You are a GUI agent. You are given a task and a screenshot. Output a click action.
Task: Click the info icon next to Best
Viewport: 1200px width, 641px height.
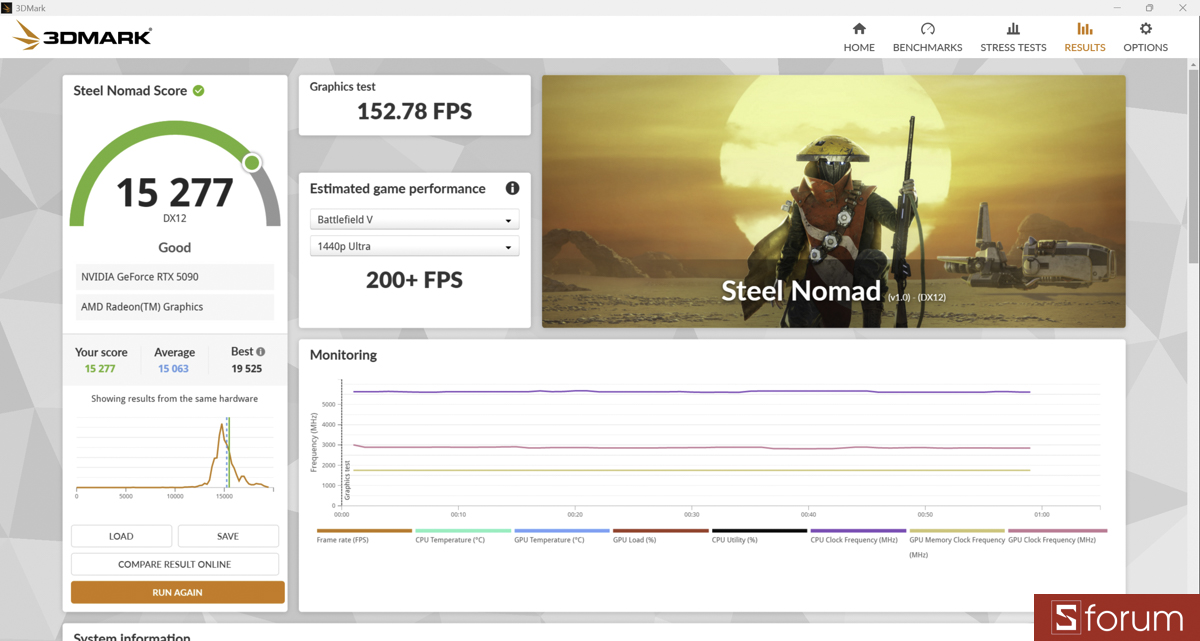(x=261, y=352)
